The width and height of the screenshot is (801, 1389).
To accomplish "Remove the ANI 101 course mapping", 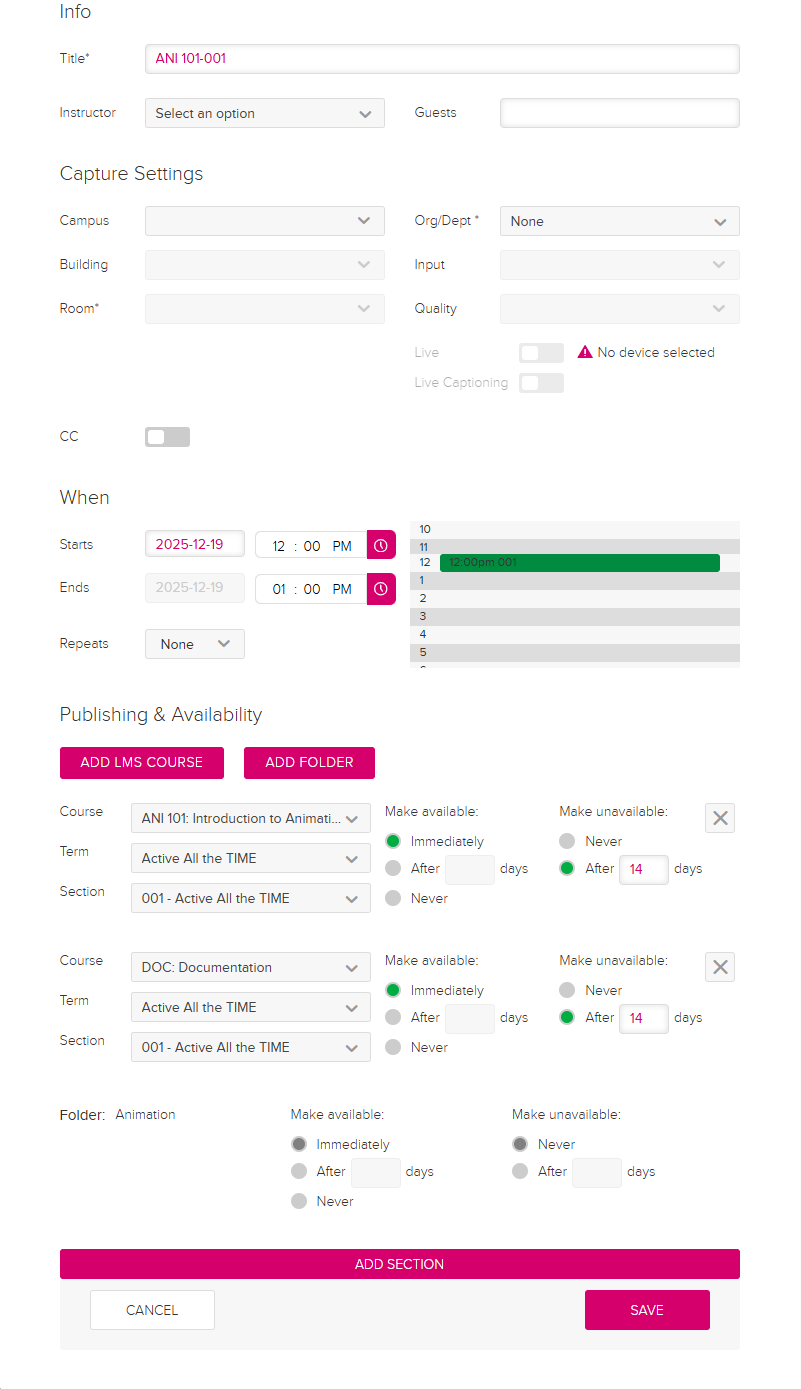I will [x=719, y=817].
